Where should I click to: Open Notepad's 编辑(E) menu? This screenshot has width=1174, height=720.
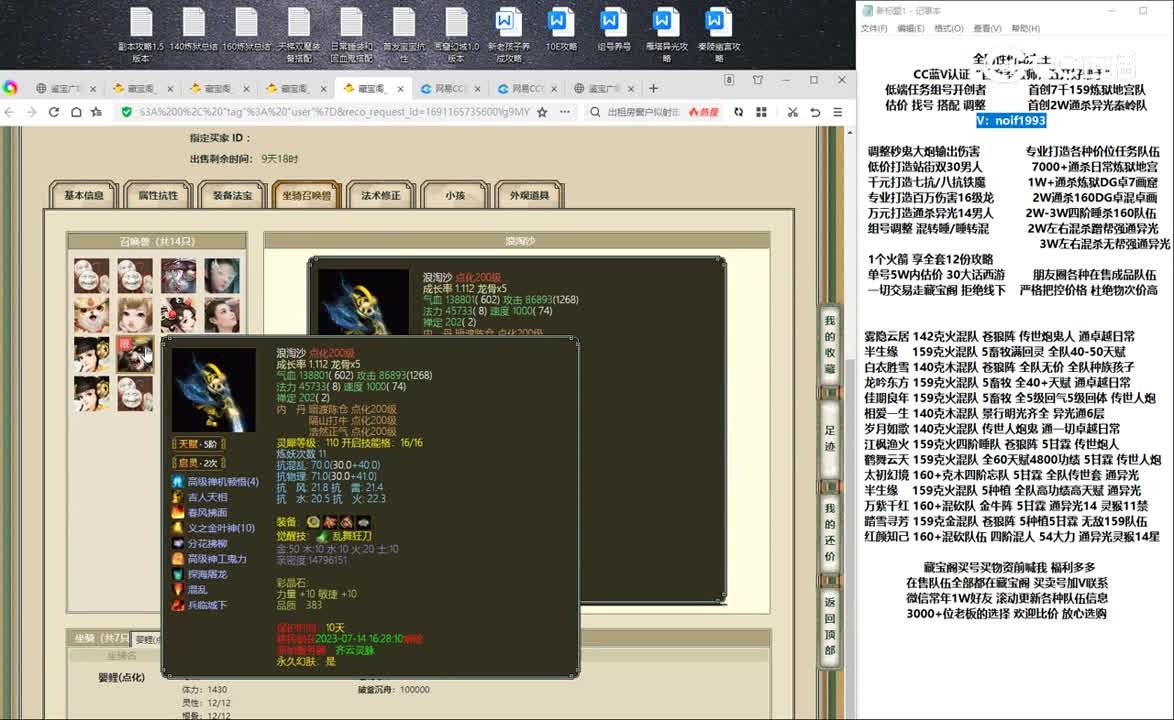910,28
